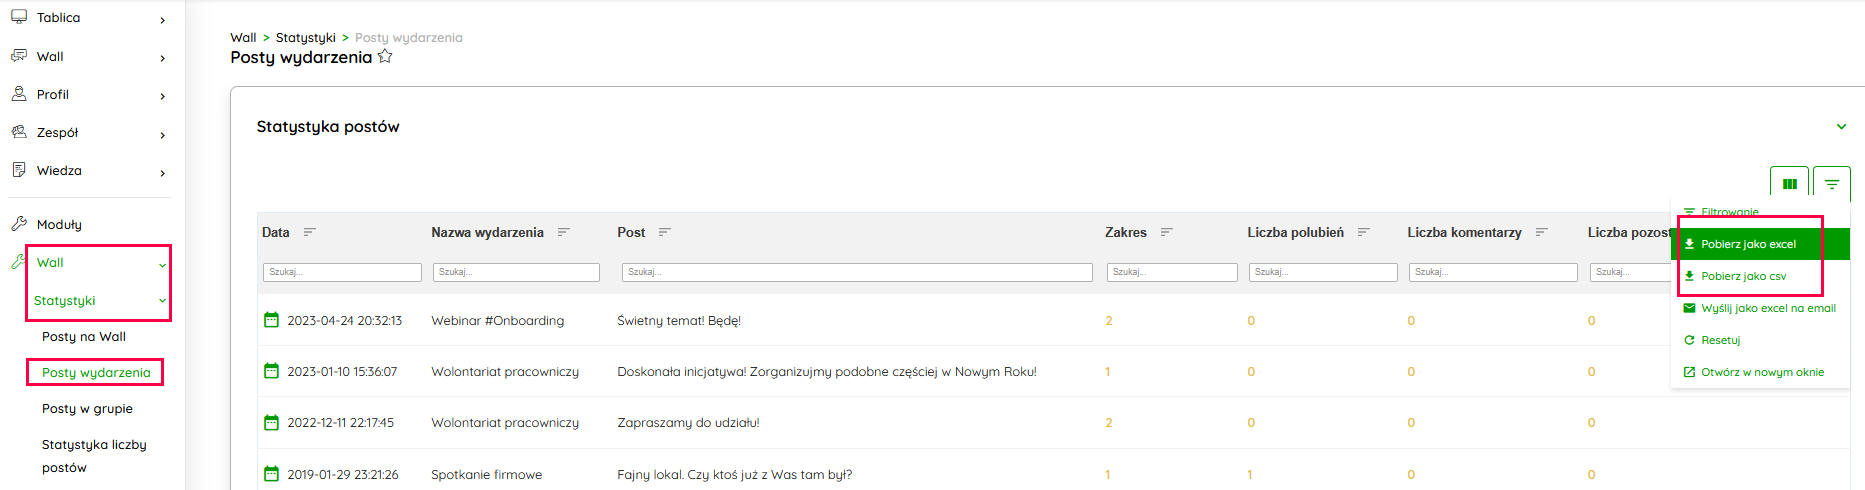Click the sort icon beside Zakres header
This screenshot has height=490, width=1865.
pos(1167,232)
